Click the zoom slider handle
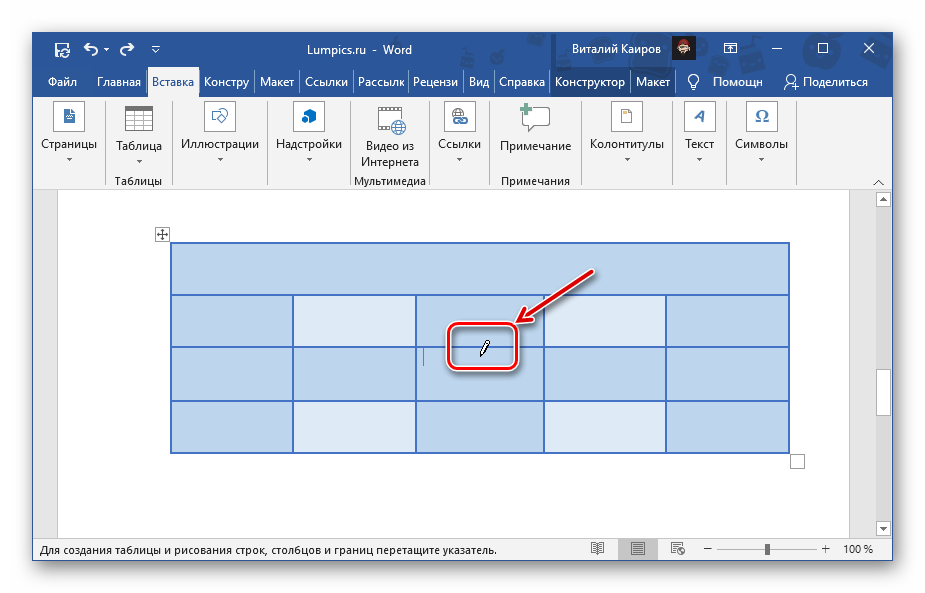Viewport: 925px width, 593px height. tap(767, 549)
